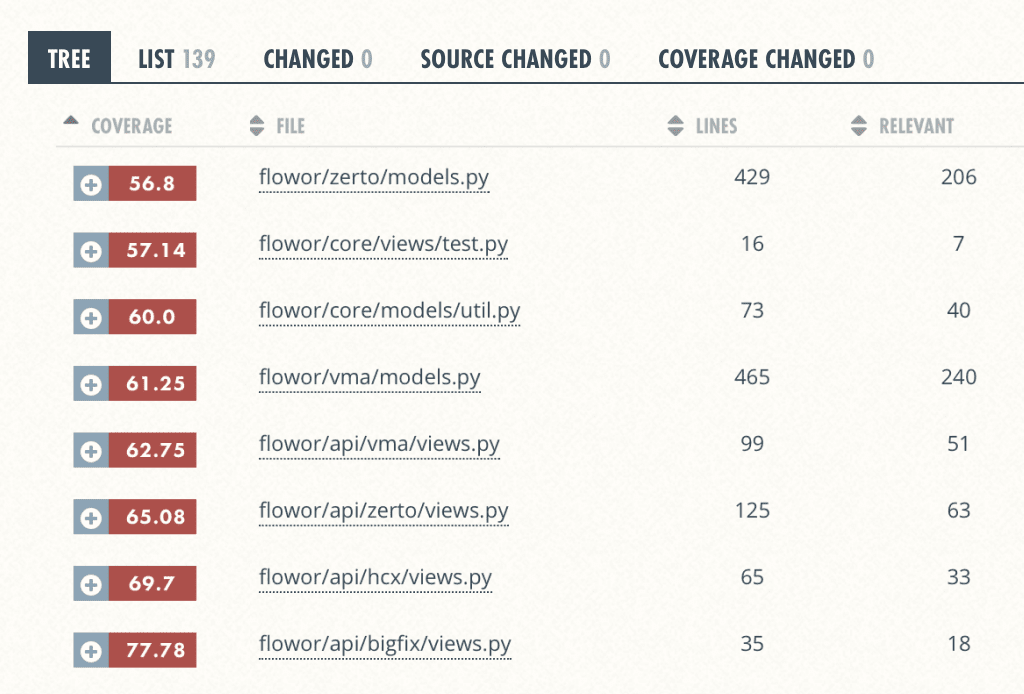Viewport: 1024px width, 694px height.
Task: Switch to the TREE tab
Action: pos(69,58)
